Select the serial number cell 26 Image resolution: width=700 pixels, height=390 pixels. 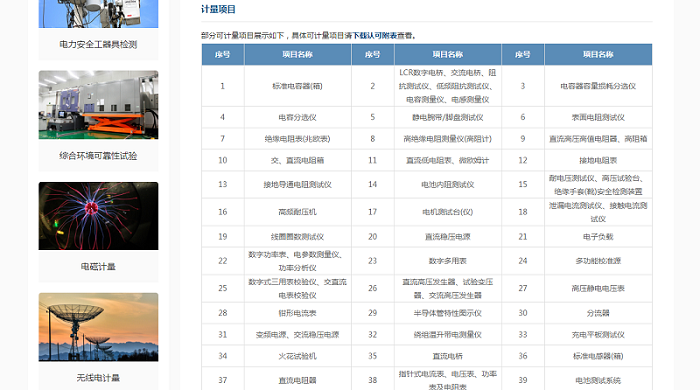(x=373, y=288)
